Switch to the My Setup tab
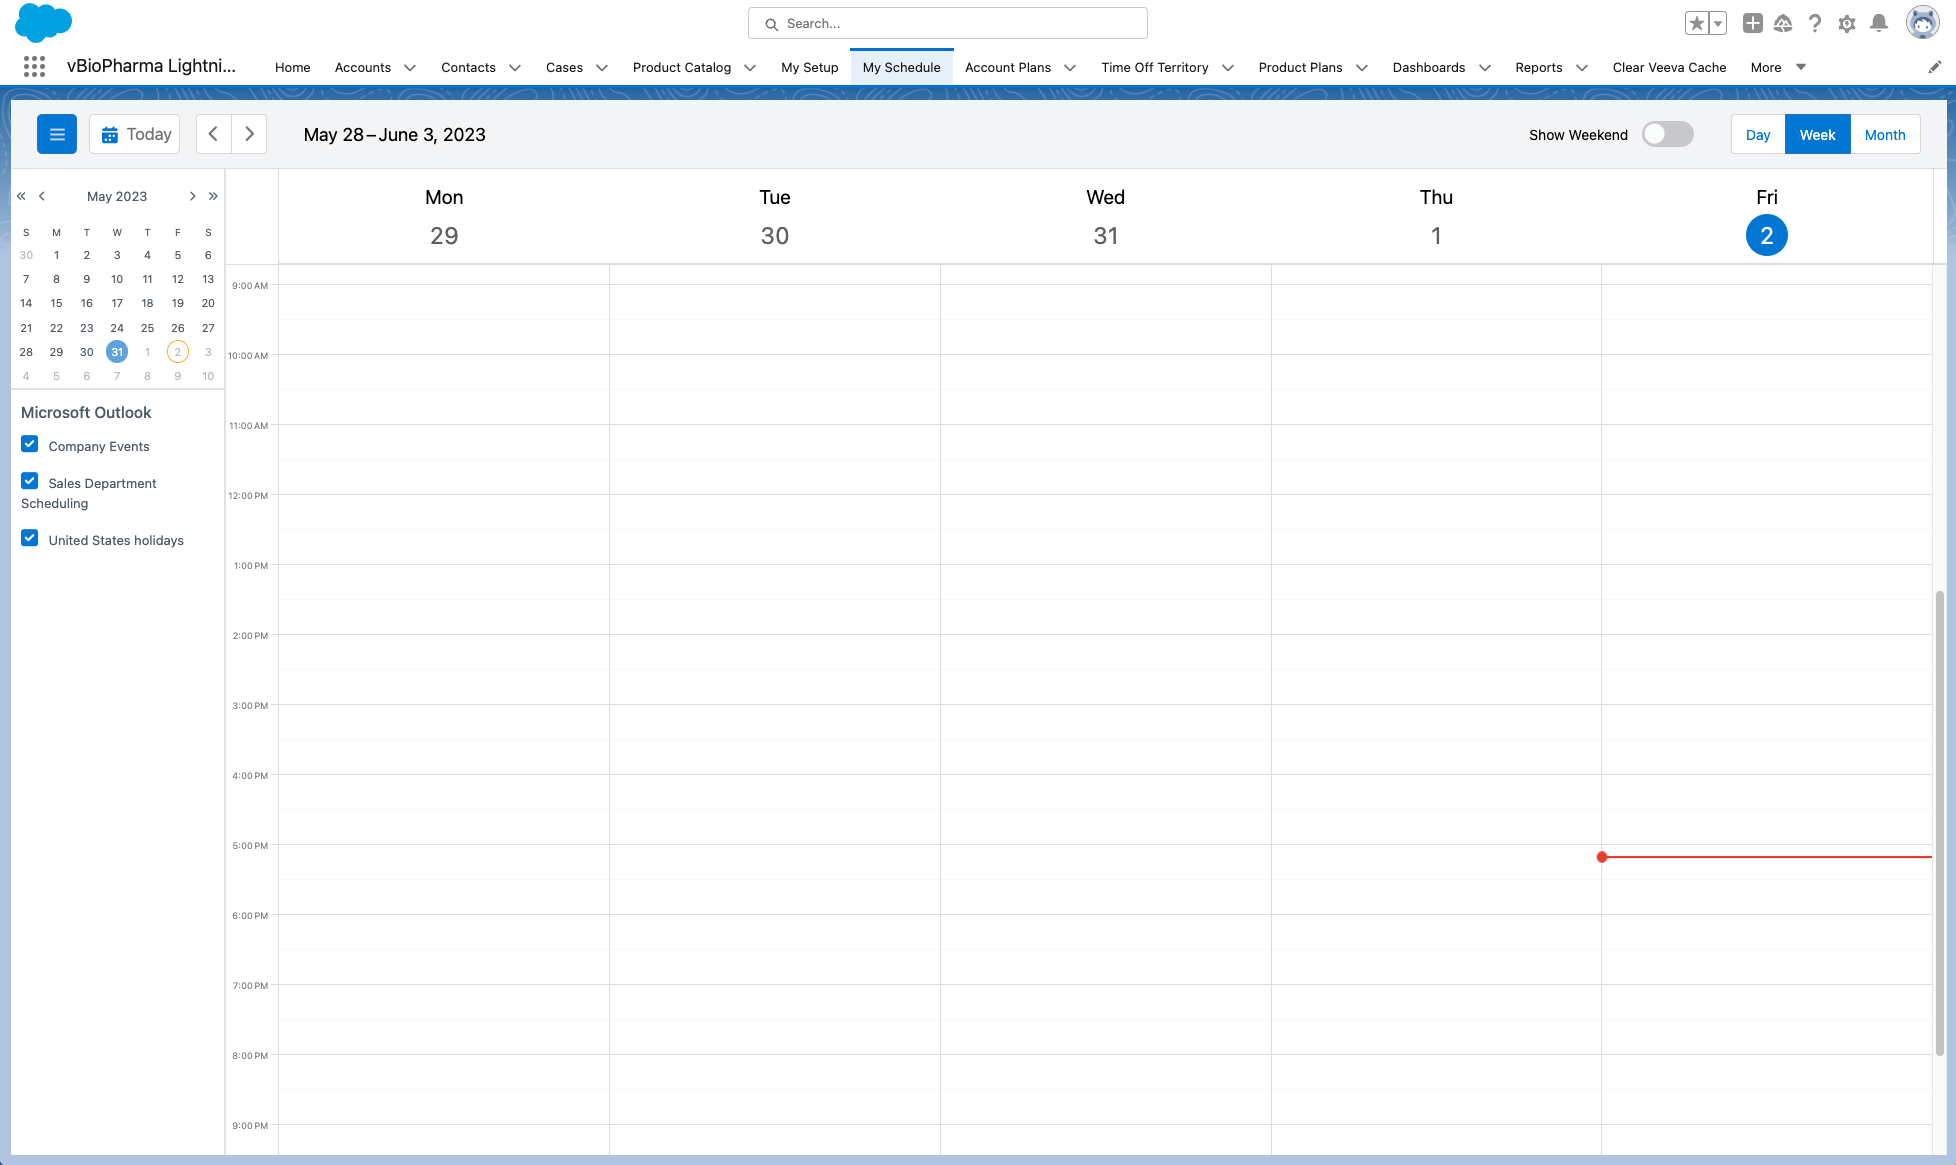Image resolution: width=1956 pixels, height=1165 pixels. [x=809, y=67]
